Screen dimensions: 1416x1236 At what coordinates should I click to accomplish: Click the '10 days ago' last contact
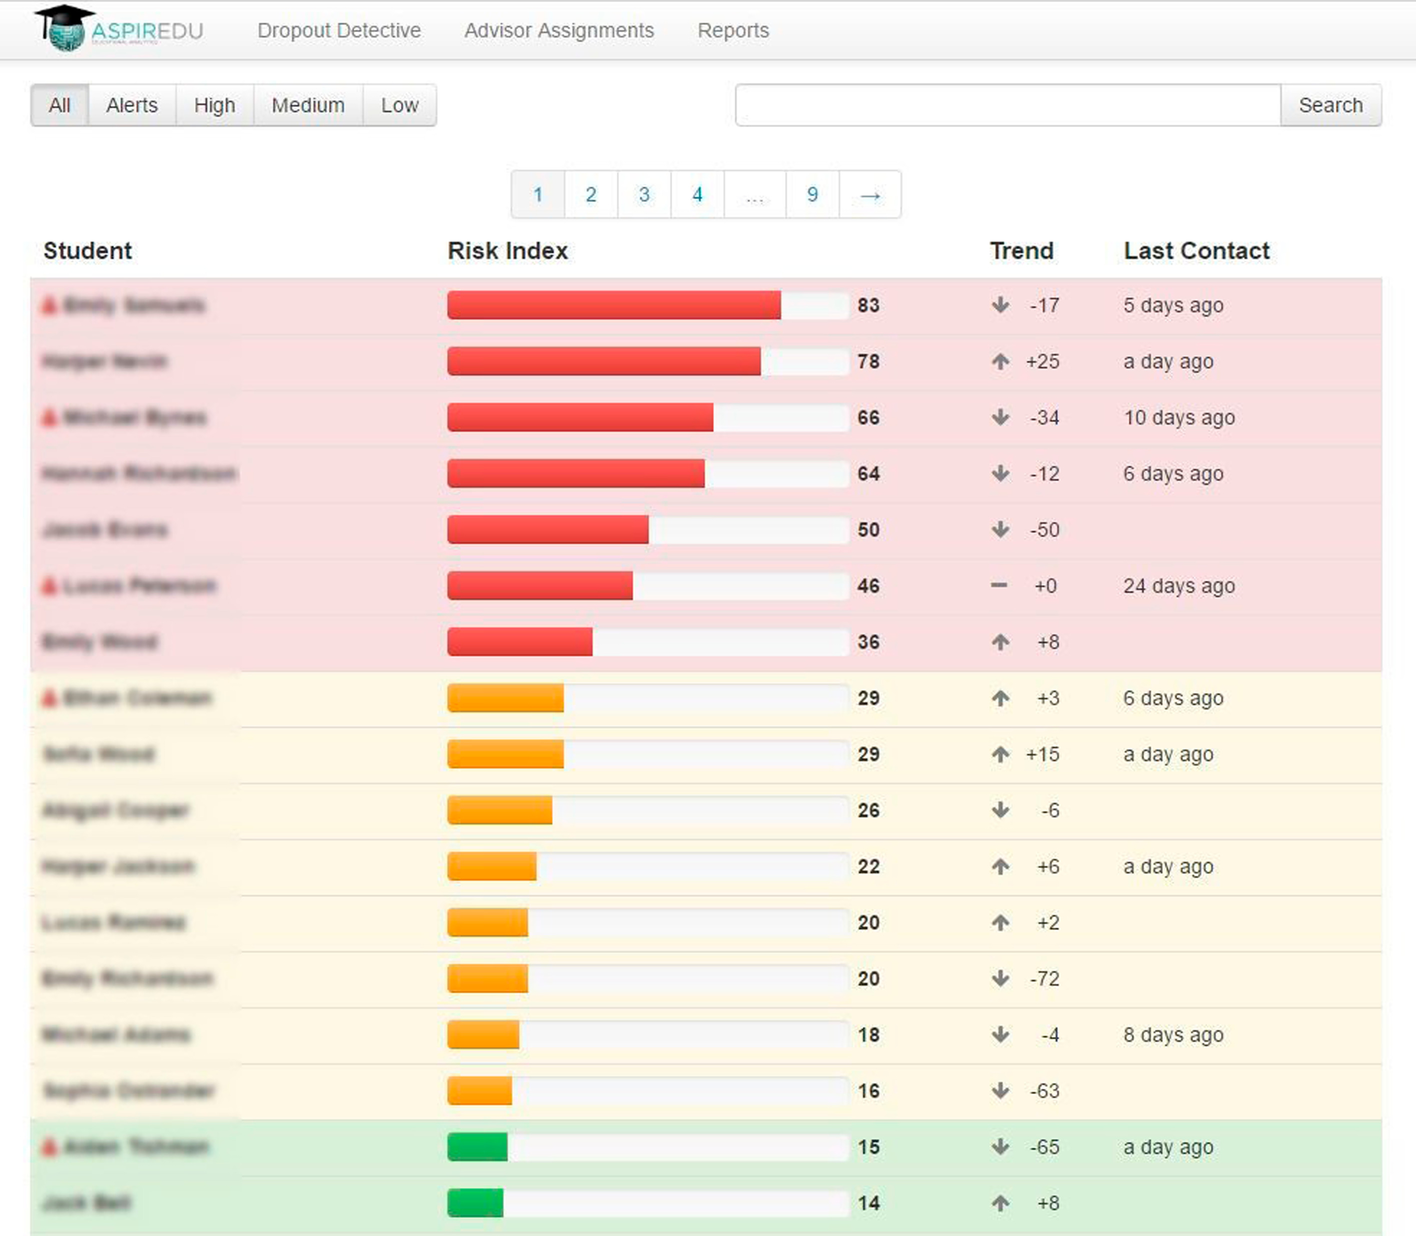click(x=1179, y=418)
